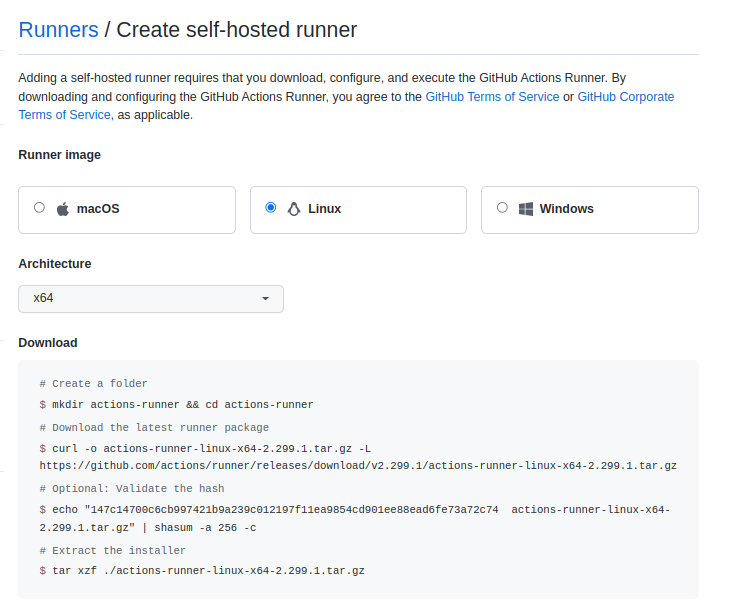Viewport: 729px width, 604px height.
Task: Open GitHub Terms of Service link
Action: (492, 97)
